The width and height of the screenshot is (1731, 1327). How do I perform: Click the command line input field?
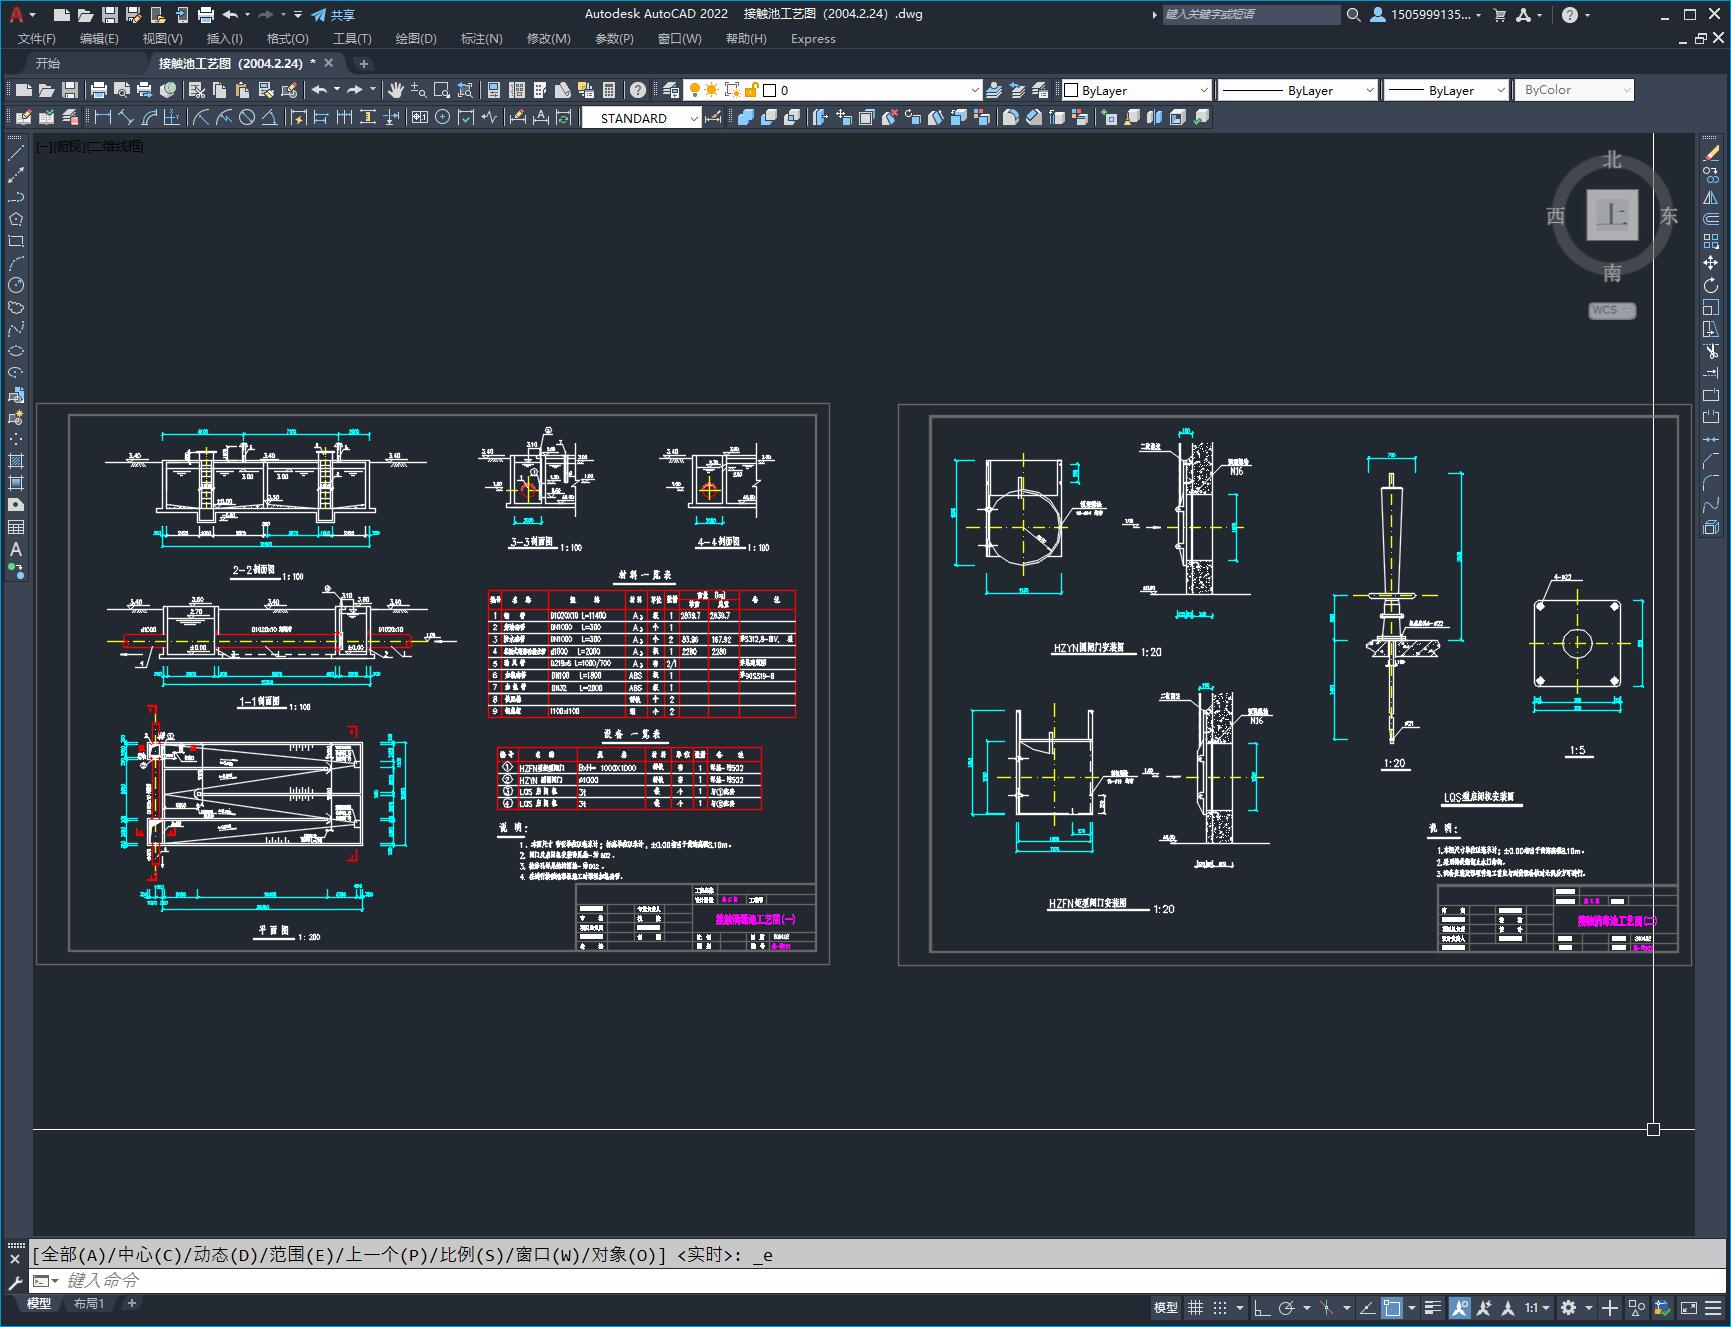pos(880,1281)
